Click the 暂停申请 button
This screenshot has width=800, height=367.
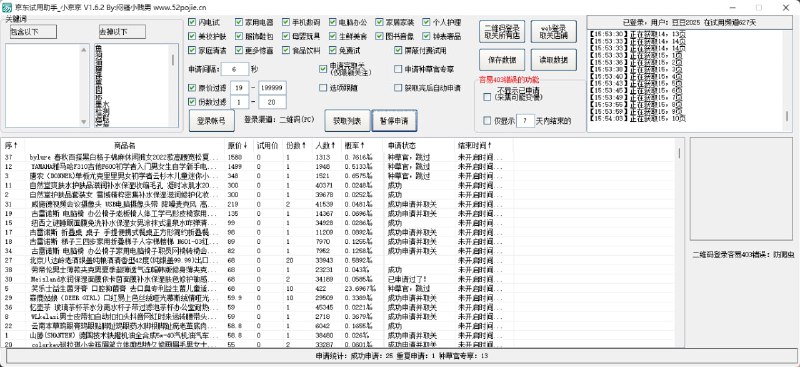[x=394, y=120]
